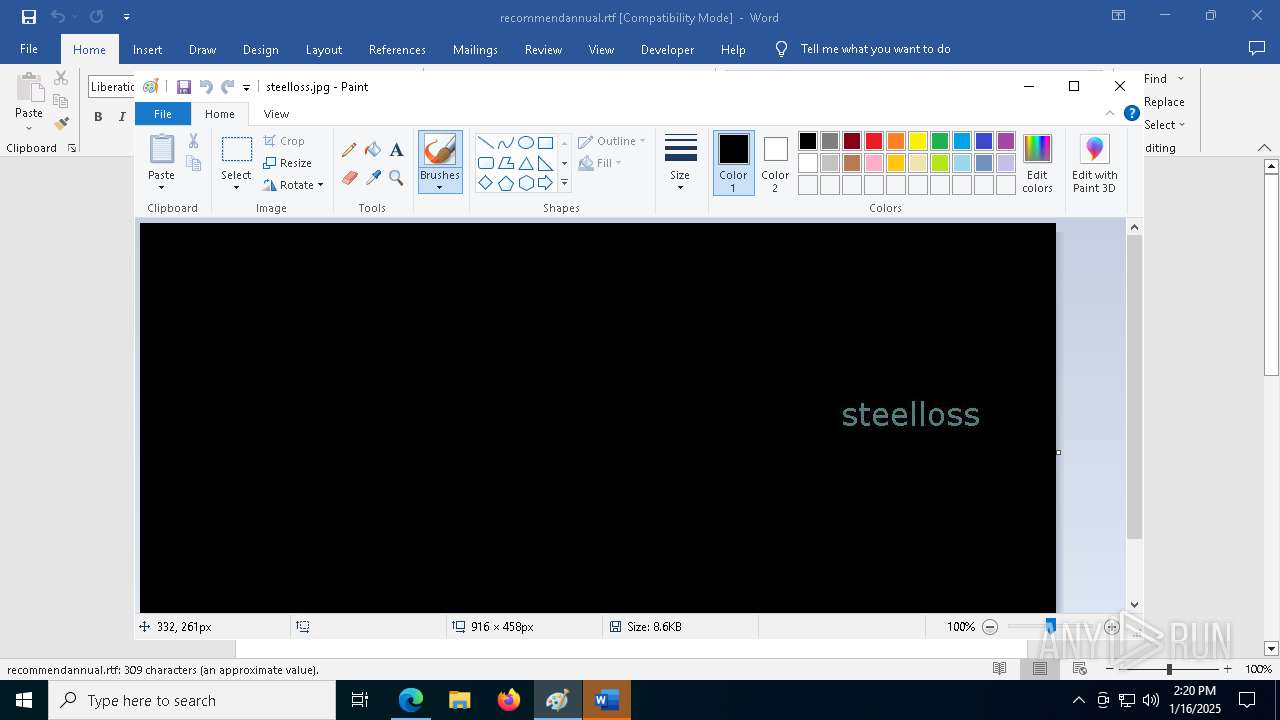
Task: Click the Word Save icon in title bar
Action: pyautogui.click(x=29, y=17)
